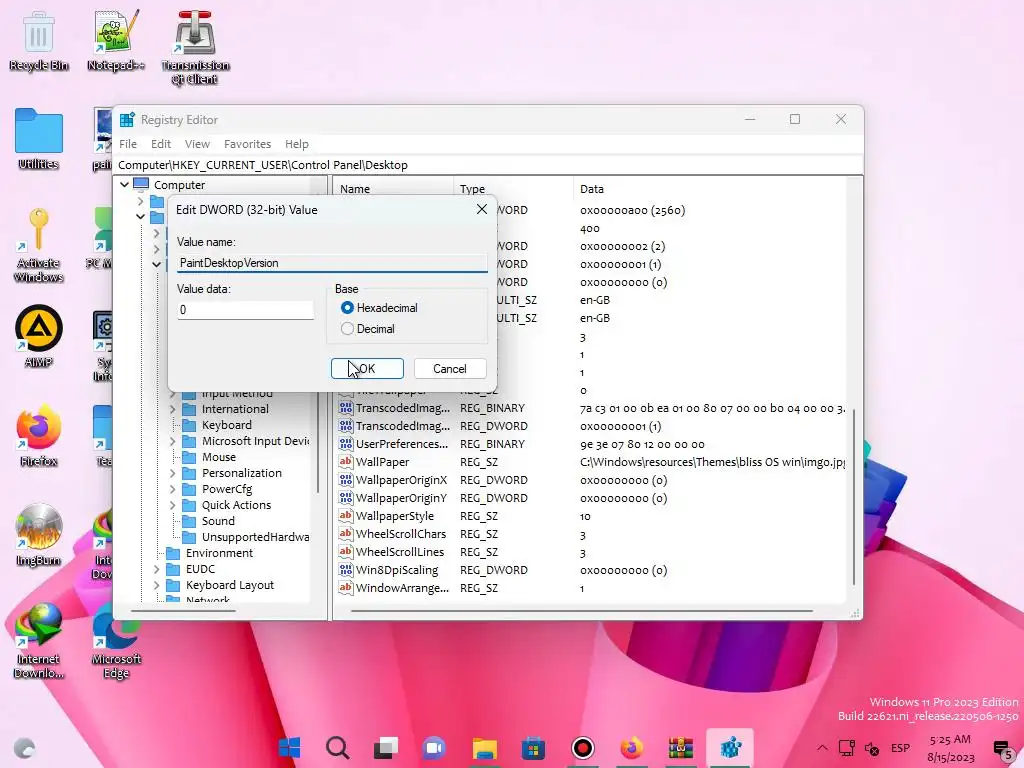Click the Registry Editor taskbar icon
The height and width of the screenshot is (768, 1024).
[730, 747]
